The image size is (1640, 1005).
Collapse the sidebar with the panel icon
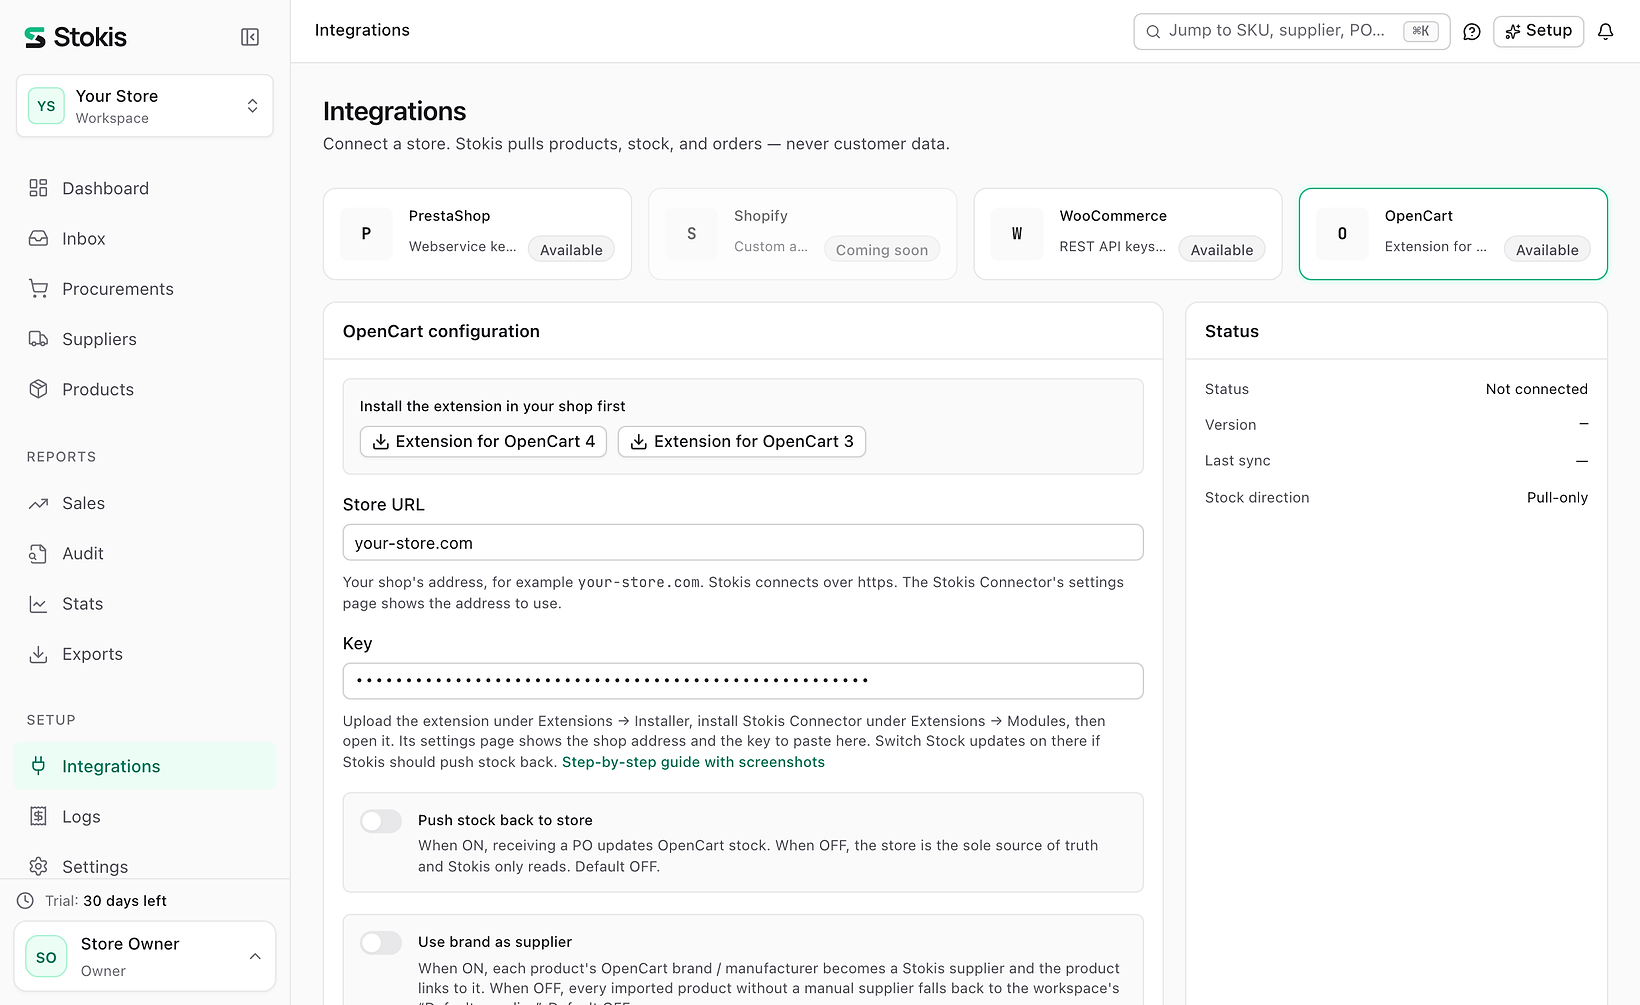coord(250,37)
